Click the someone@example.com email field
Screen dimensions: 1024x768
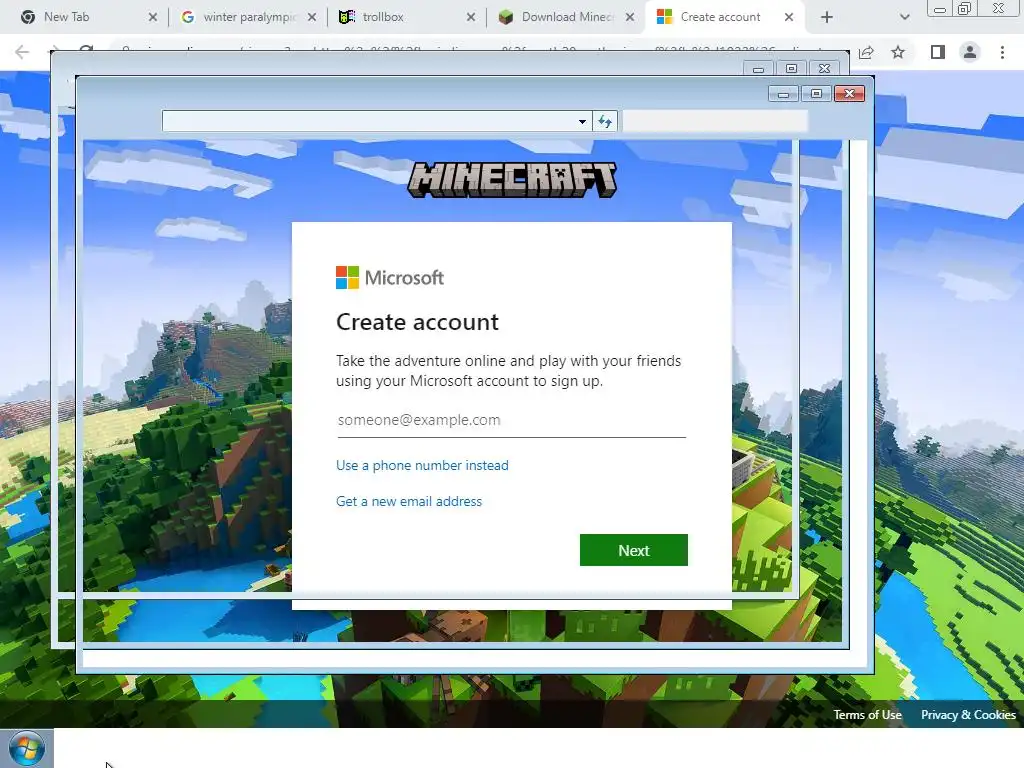(511, 421)
